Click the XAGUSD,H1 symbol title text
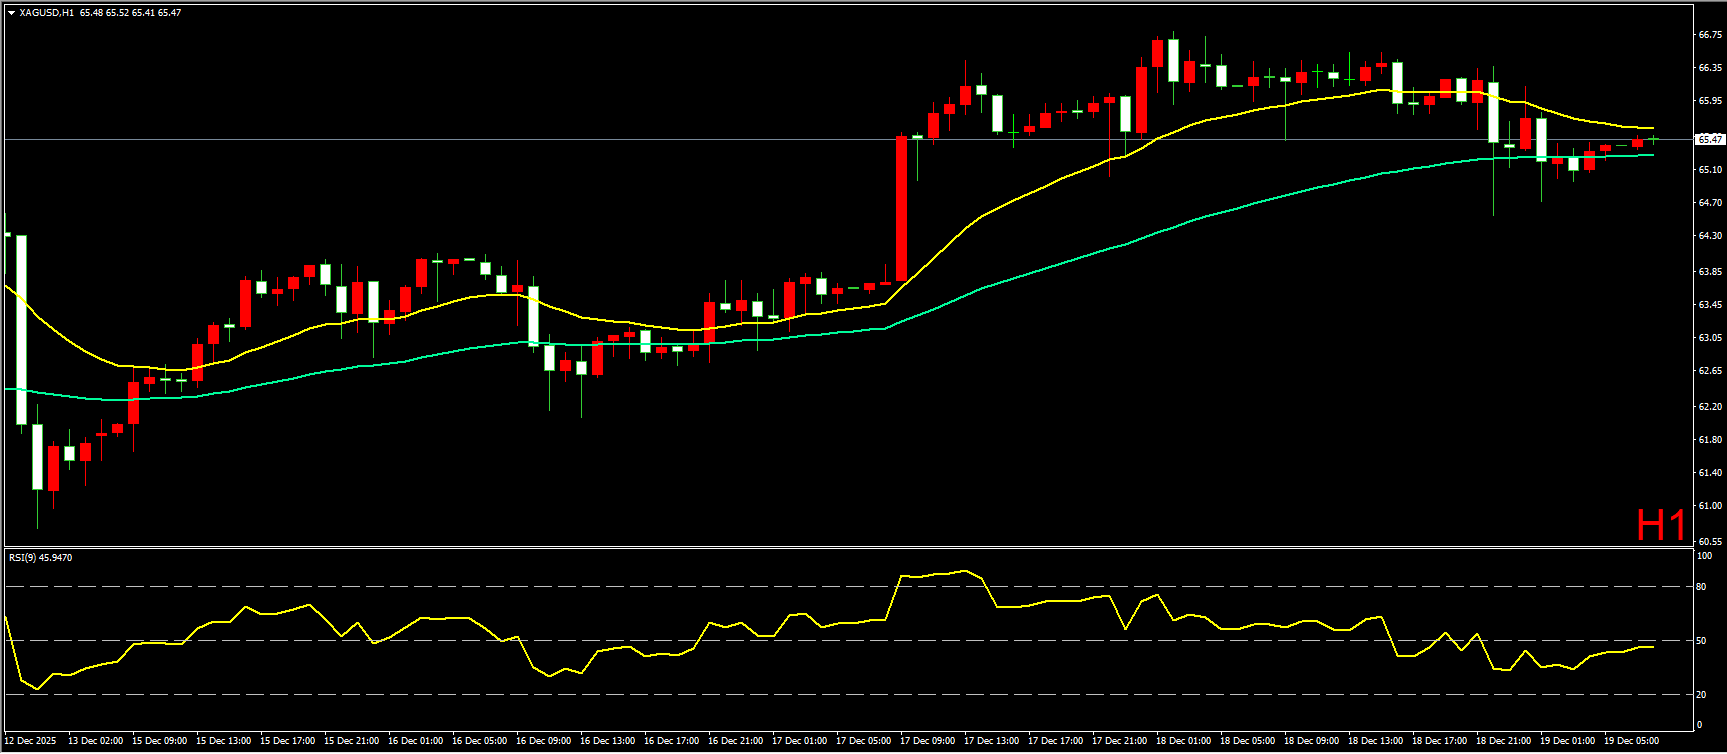 [46, 13]
